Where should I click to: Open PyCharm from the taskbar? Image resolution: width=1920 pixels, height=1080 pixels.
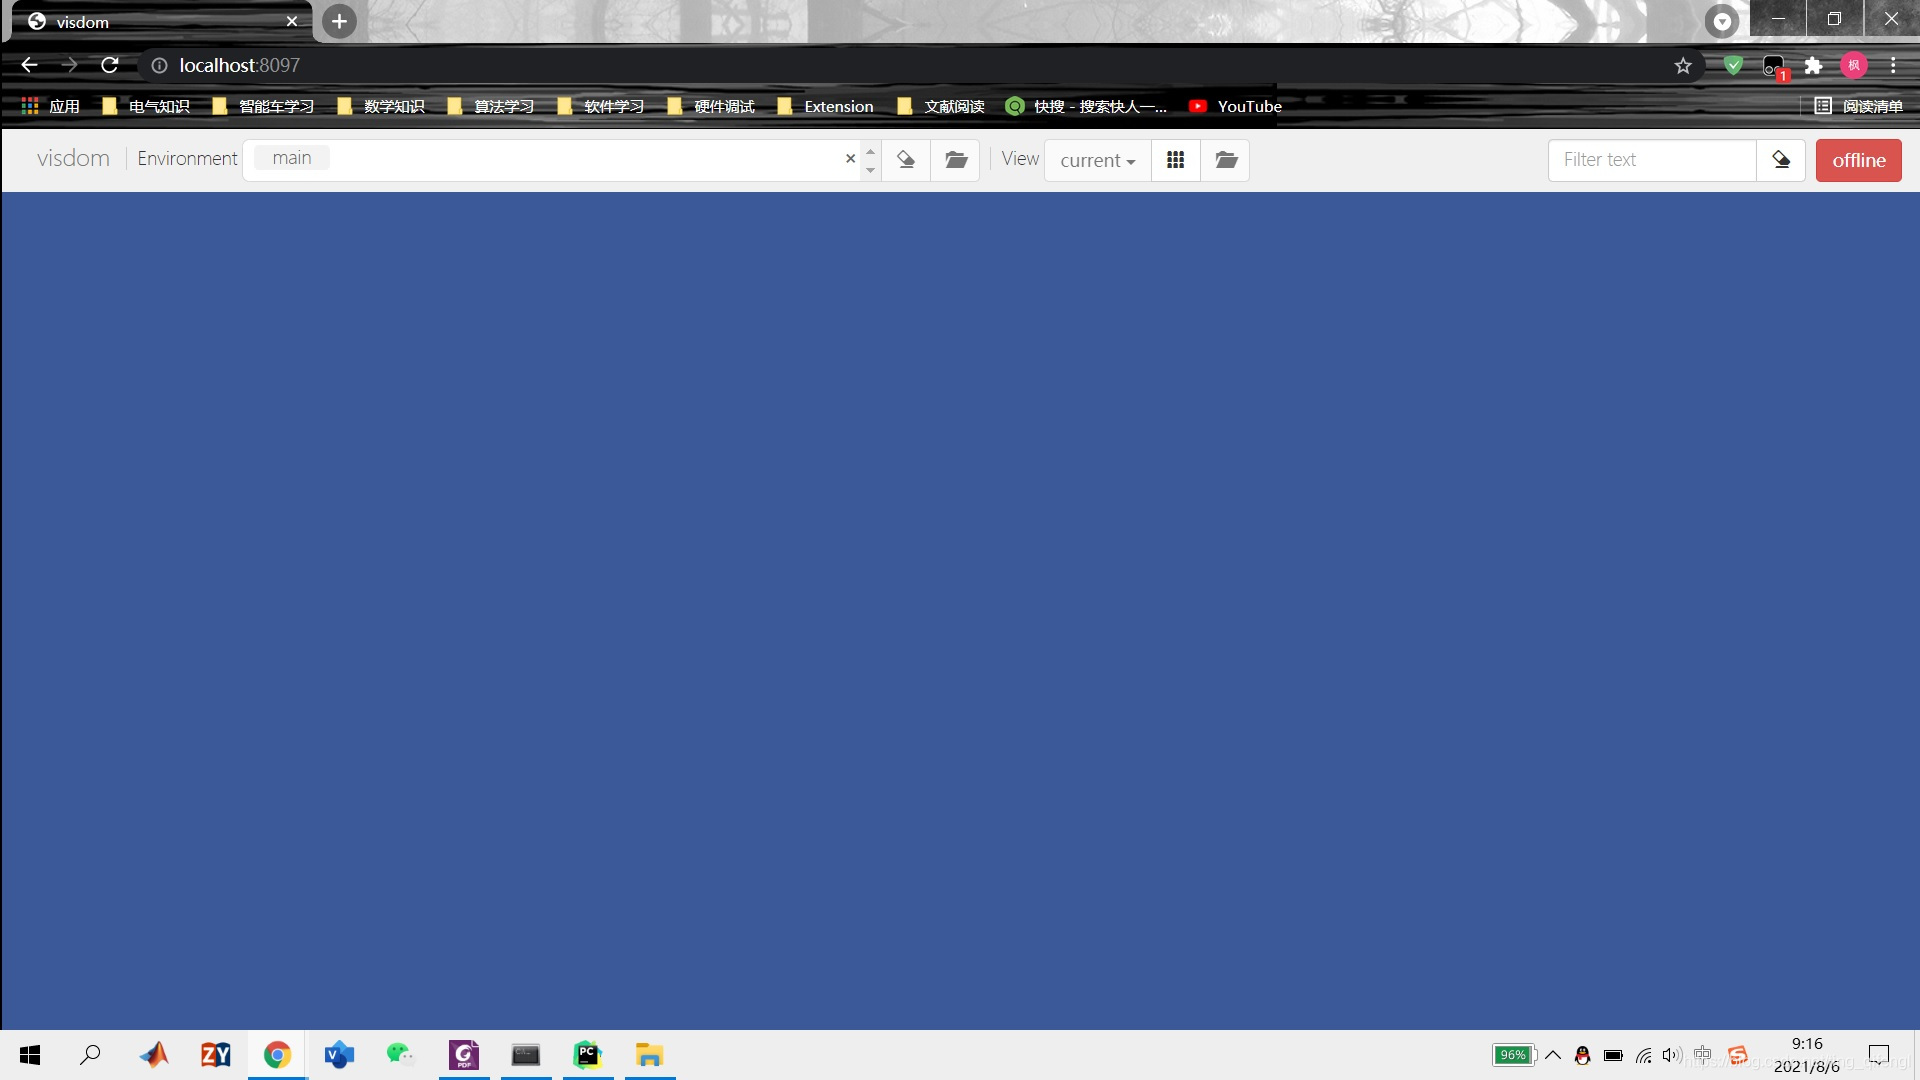[x=587, y=1055]
